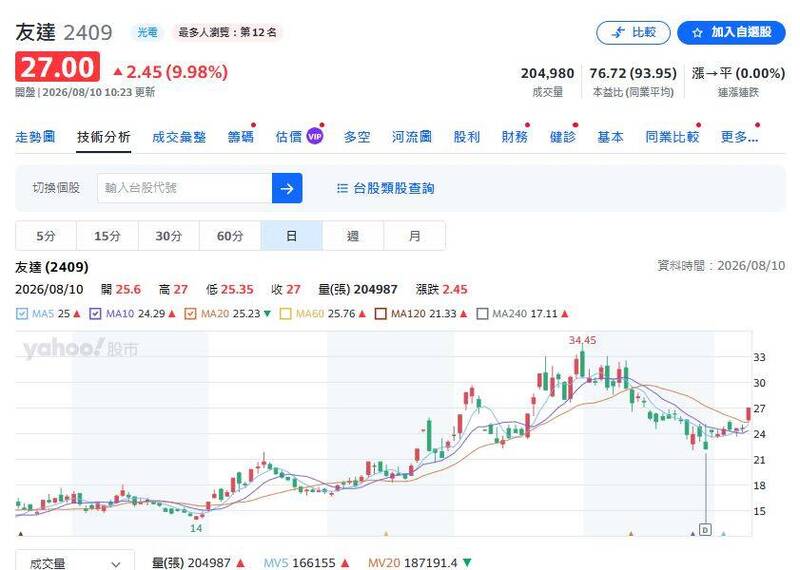Viewport: 800px width, 570px height.
Task: Toggle the MA20 checkbox
Action: click(190, 314)
